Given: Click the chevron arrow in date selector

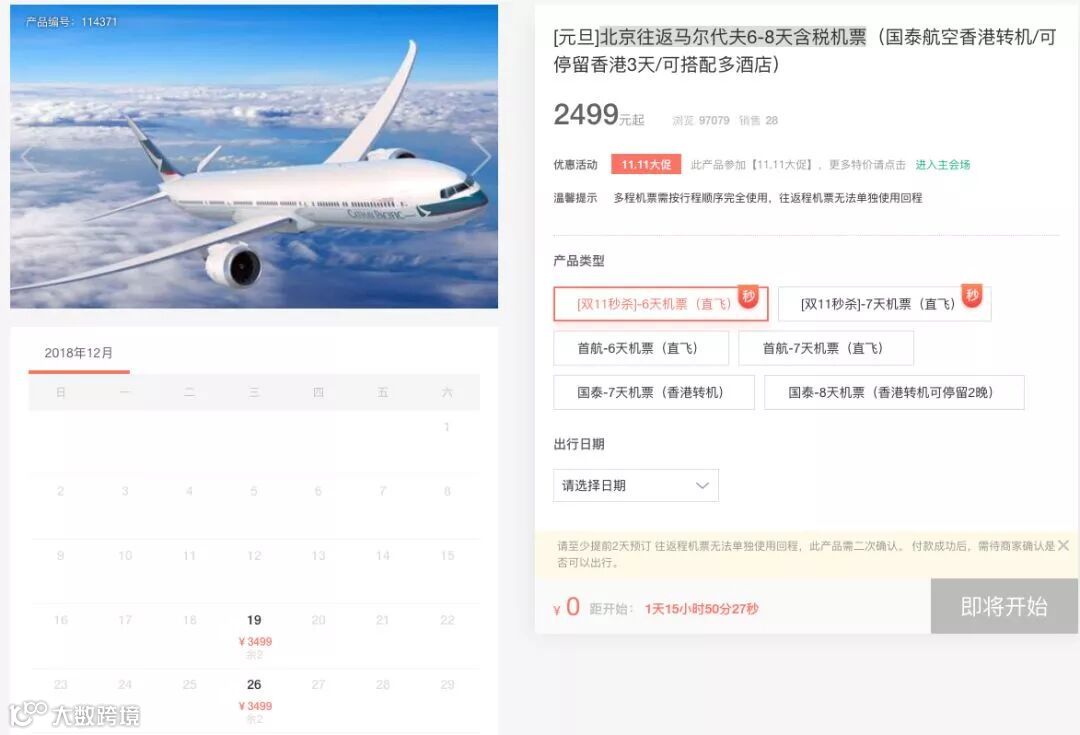Looking at the screenshot, I should 702,486.
